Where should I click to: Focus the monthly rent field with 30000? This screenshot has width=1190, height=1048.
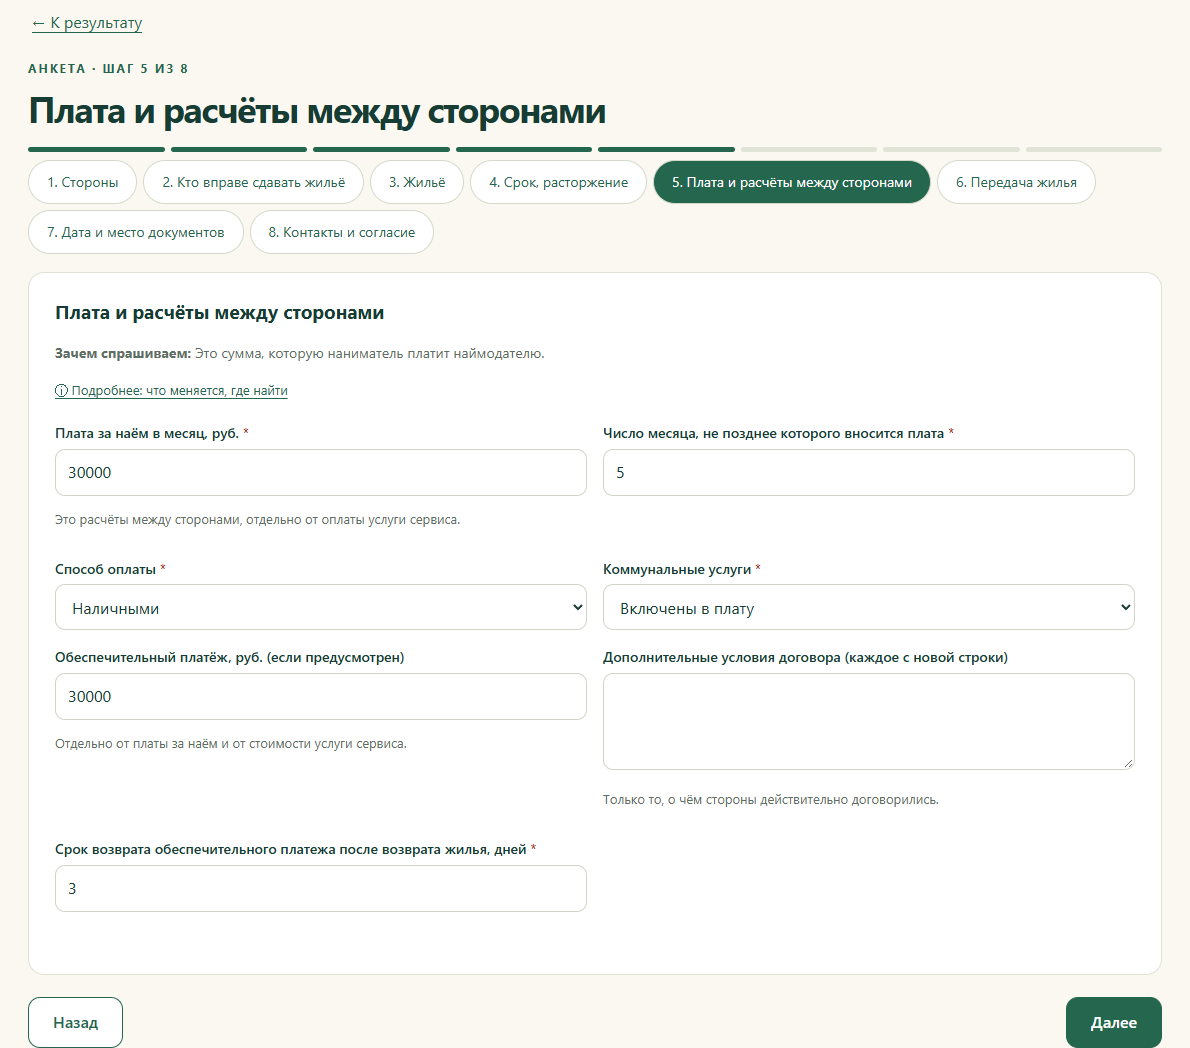(x=321, y=473)
